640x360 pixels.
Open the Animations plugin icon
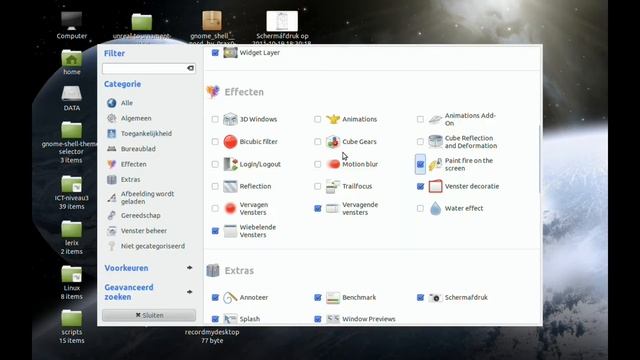point(333,119)
